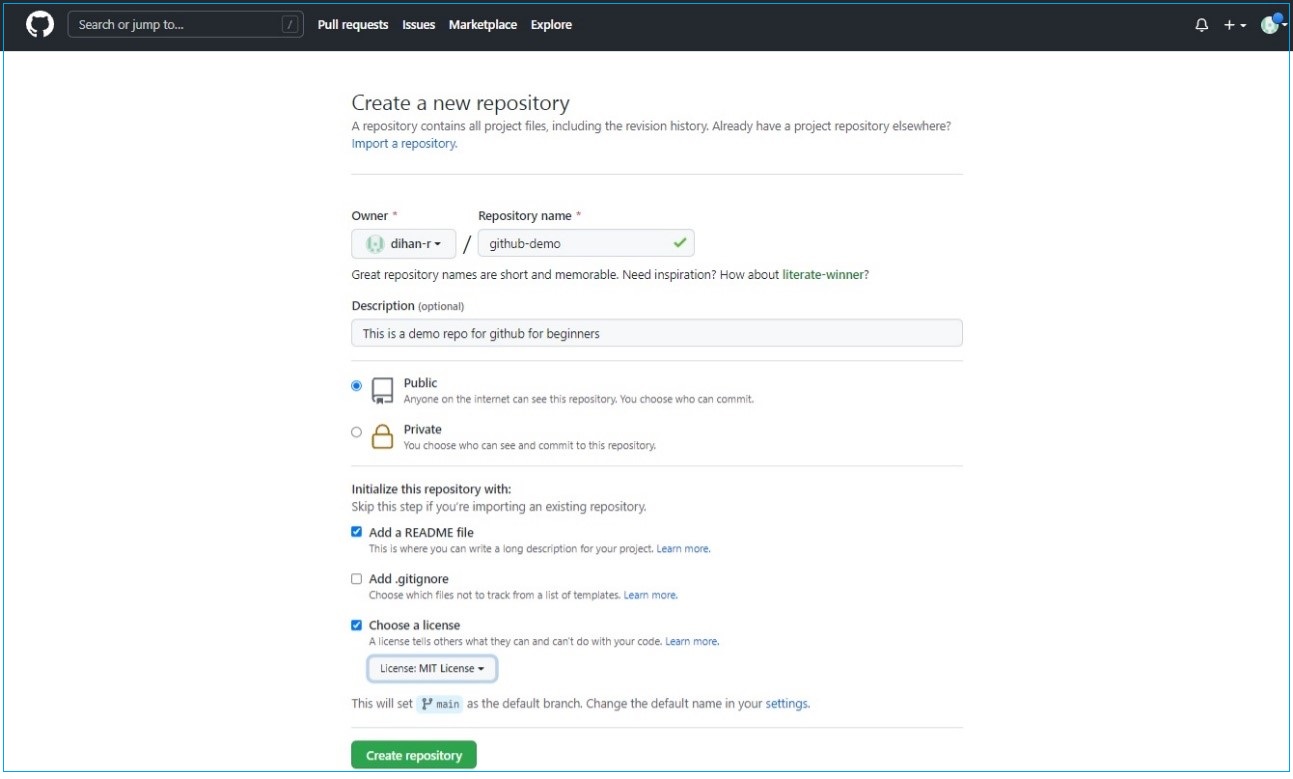This screenshot has width=1293, height=779.
Task: Click the dihan-r owner avatar icon
Action: [x=375, y=244]
